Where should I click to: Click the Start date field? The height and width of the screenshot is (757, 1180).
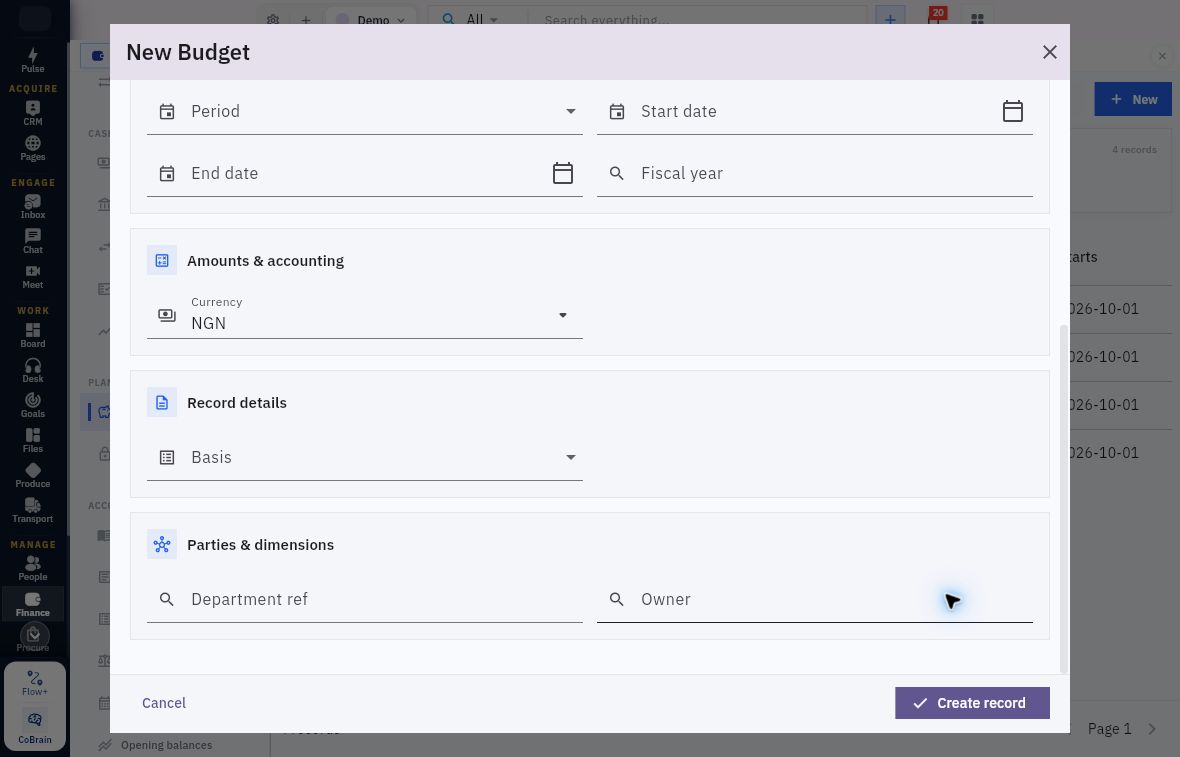tap(814, 111)
